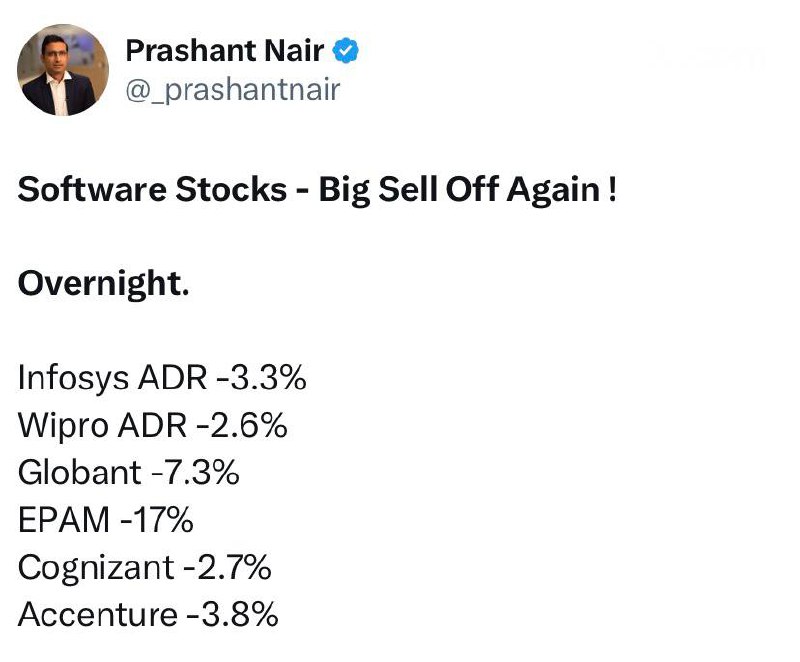Click the blue verified badge icon
This screenshot has width=800, height=662.
(347, 50)
